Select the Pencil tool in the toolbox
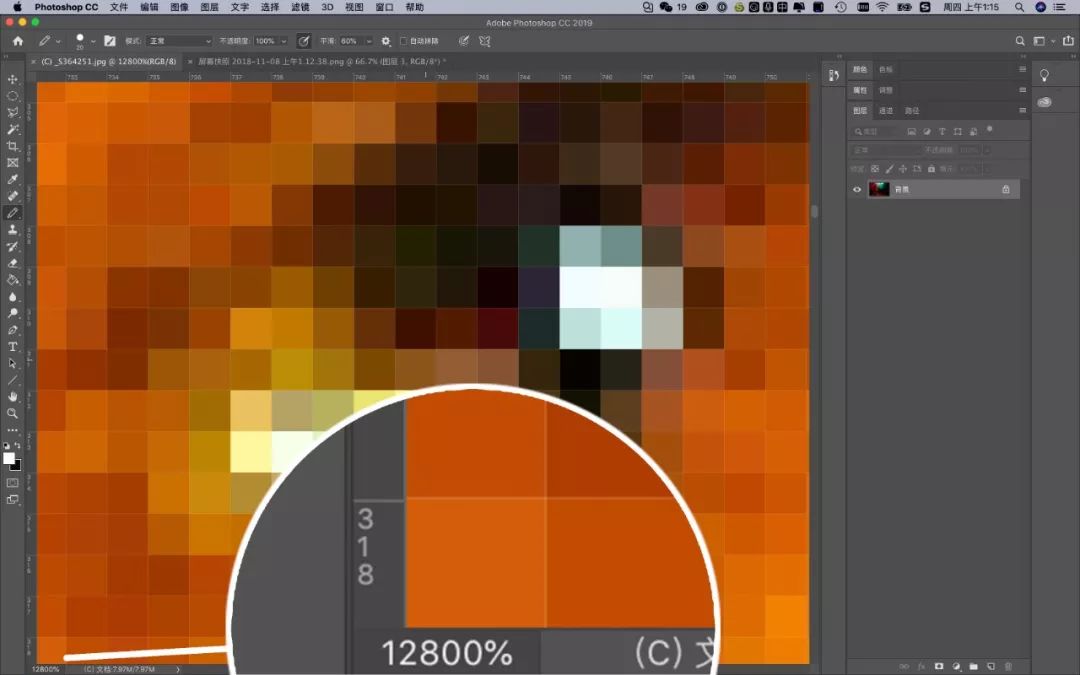1080x675 pixels. click(x=12, y=213)
